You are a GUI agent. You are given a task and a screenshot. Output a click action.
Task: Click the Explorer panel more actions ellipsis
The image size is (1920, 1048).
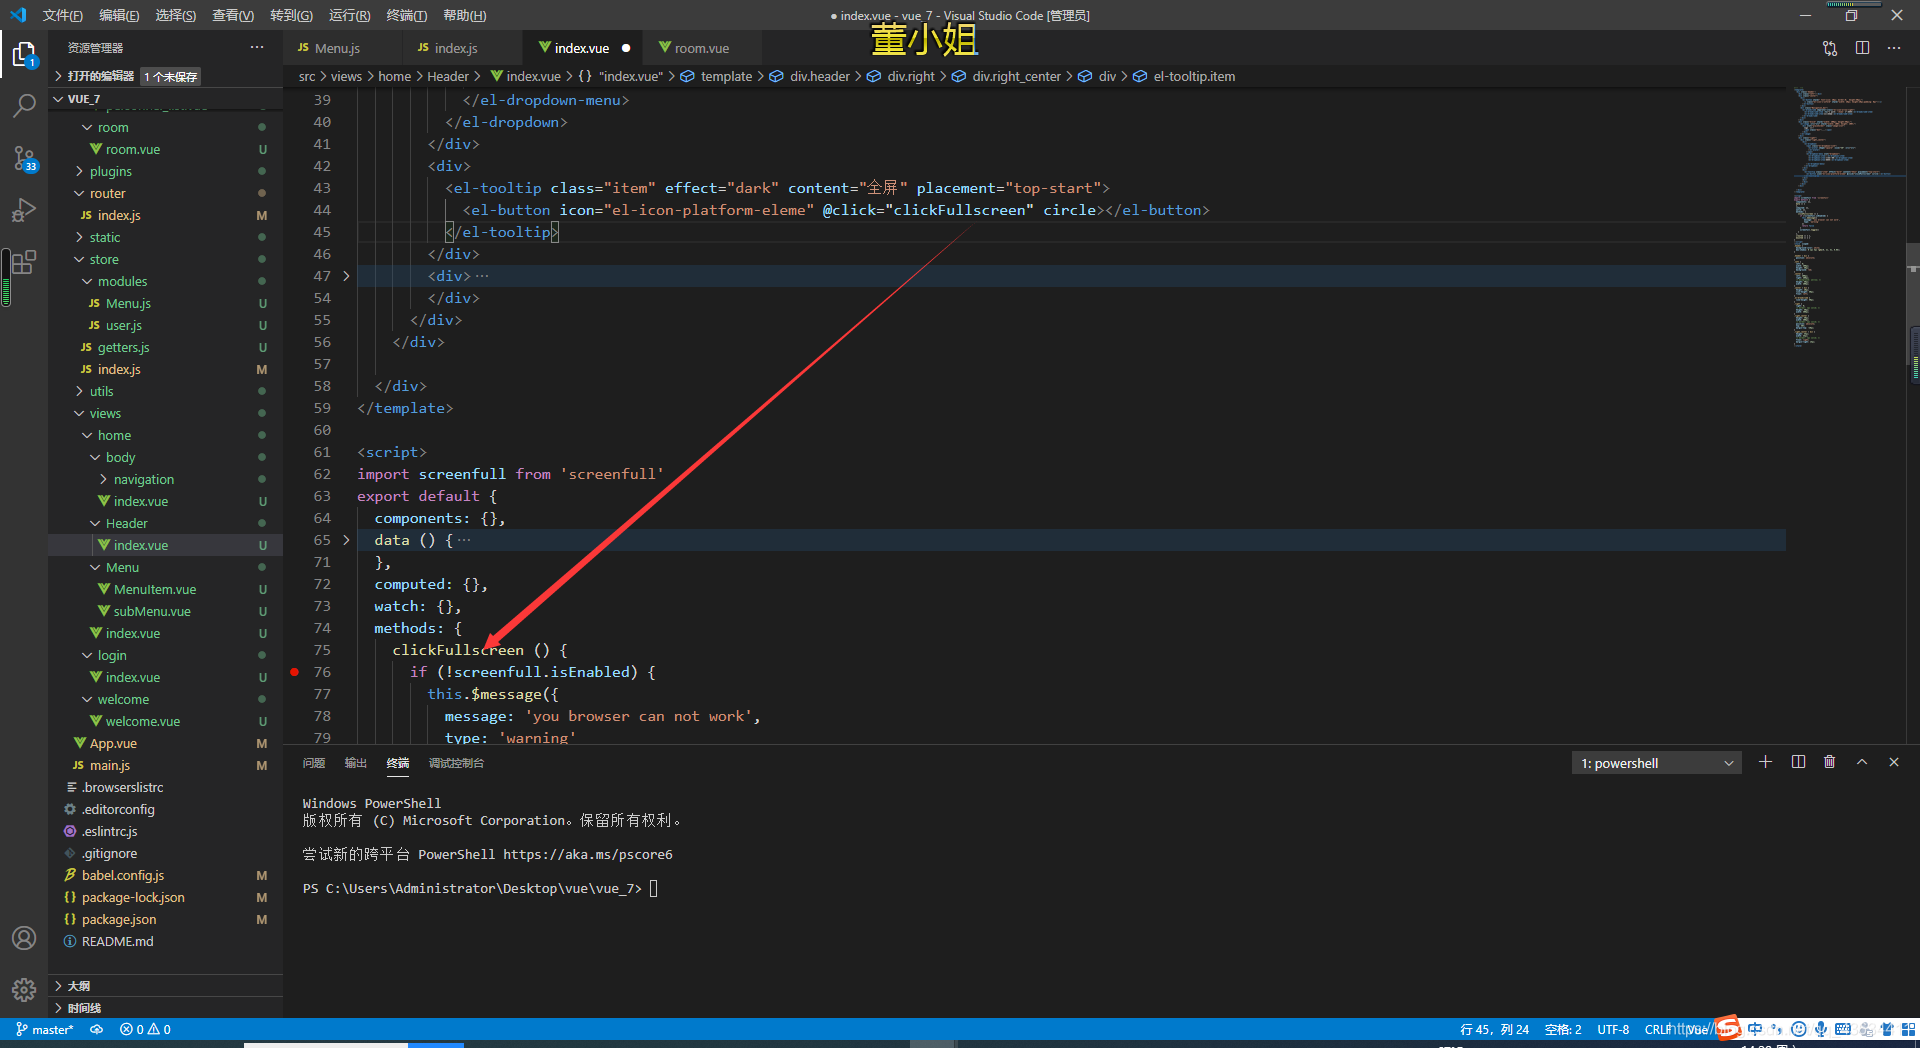coord(257,47)
